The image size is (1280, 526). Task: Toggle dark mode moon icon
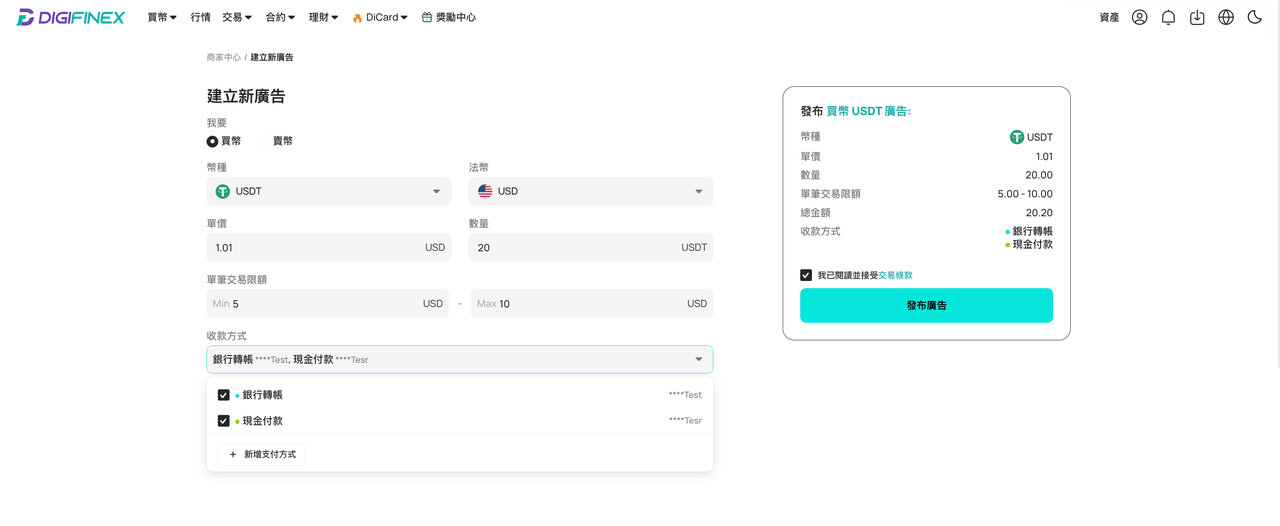click(1254, 17)
